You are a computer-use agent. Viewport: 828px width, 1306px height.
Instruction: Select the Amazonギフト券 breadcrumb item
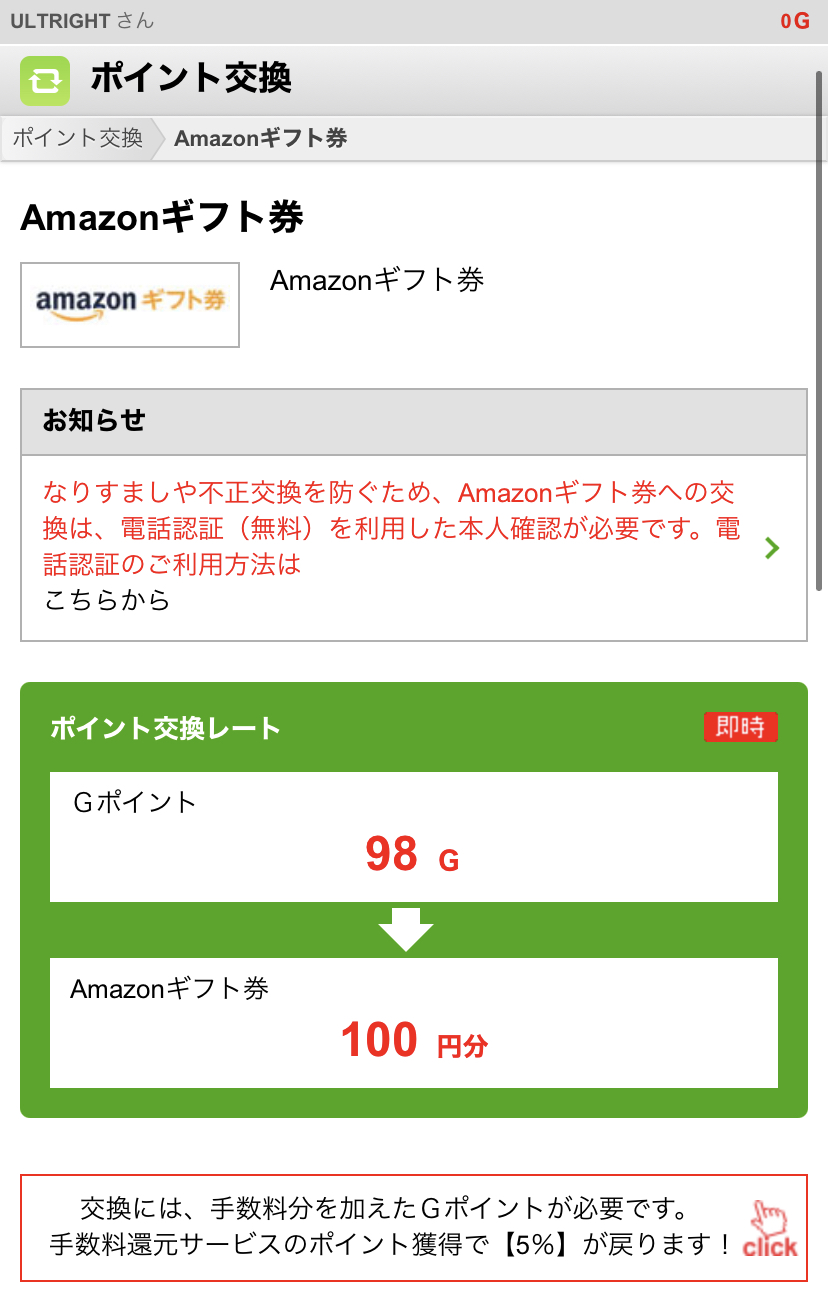(x=260, y=138)
